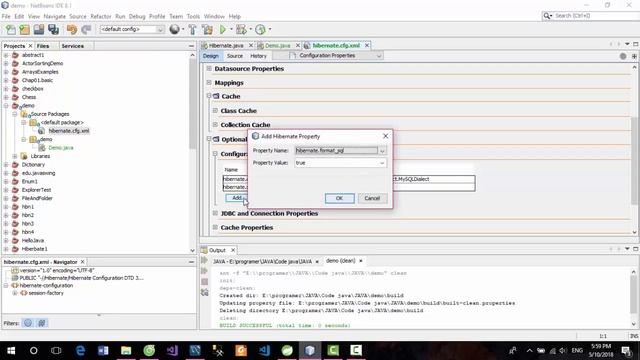
Task: Click the hibernate.cfg.xml file icon in Projects tree
Action: tap(41, 131)
